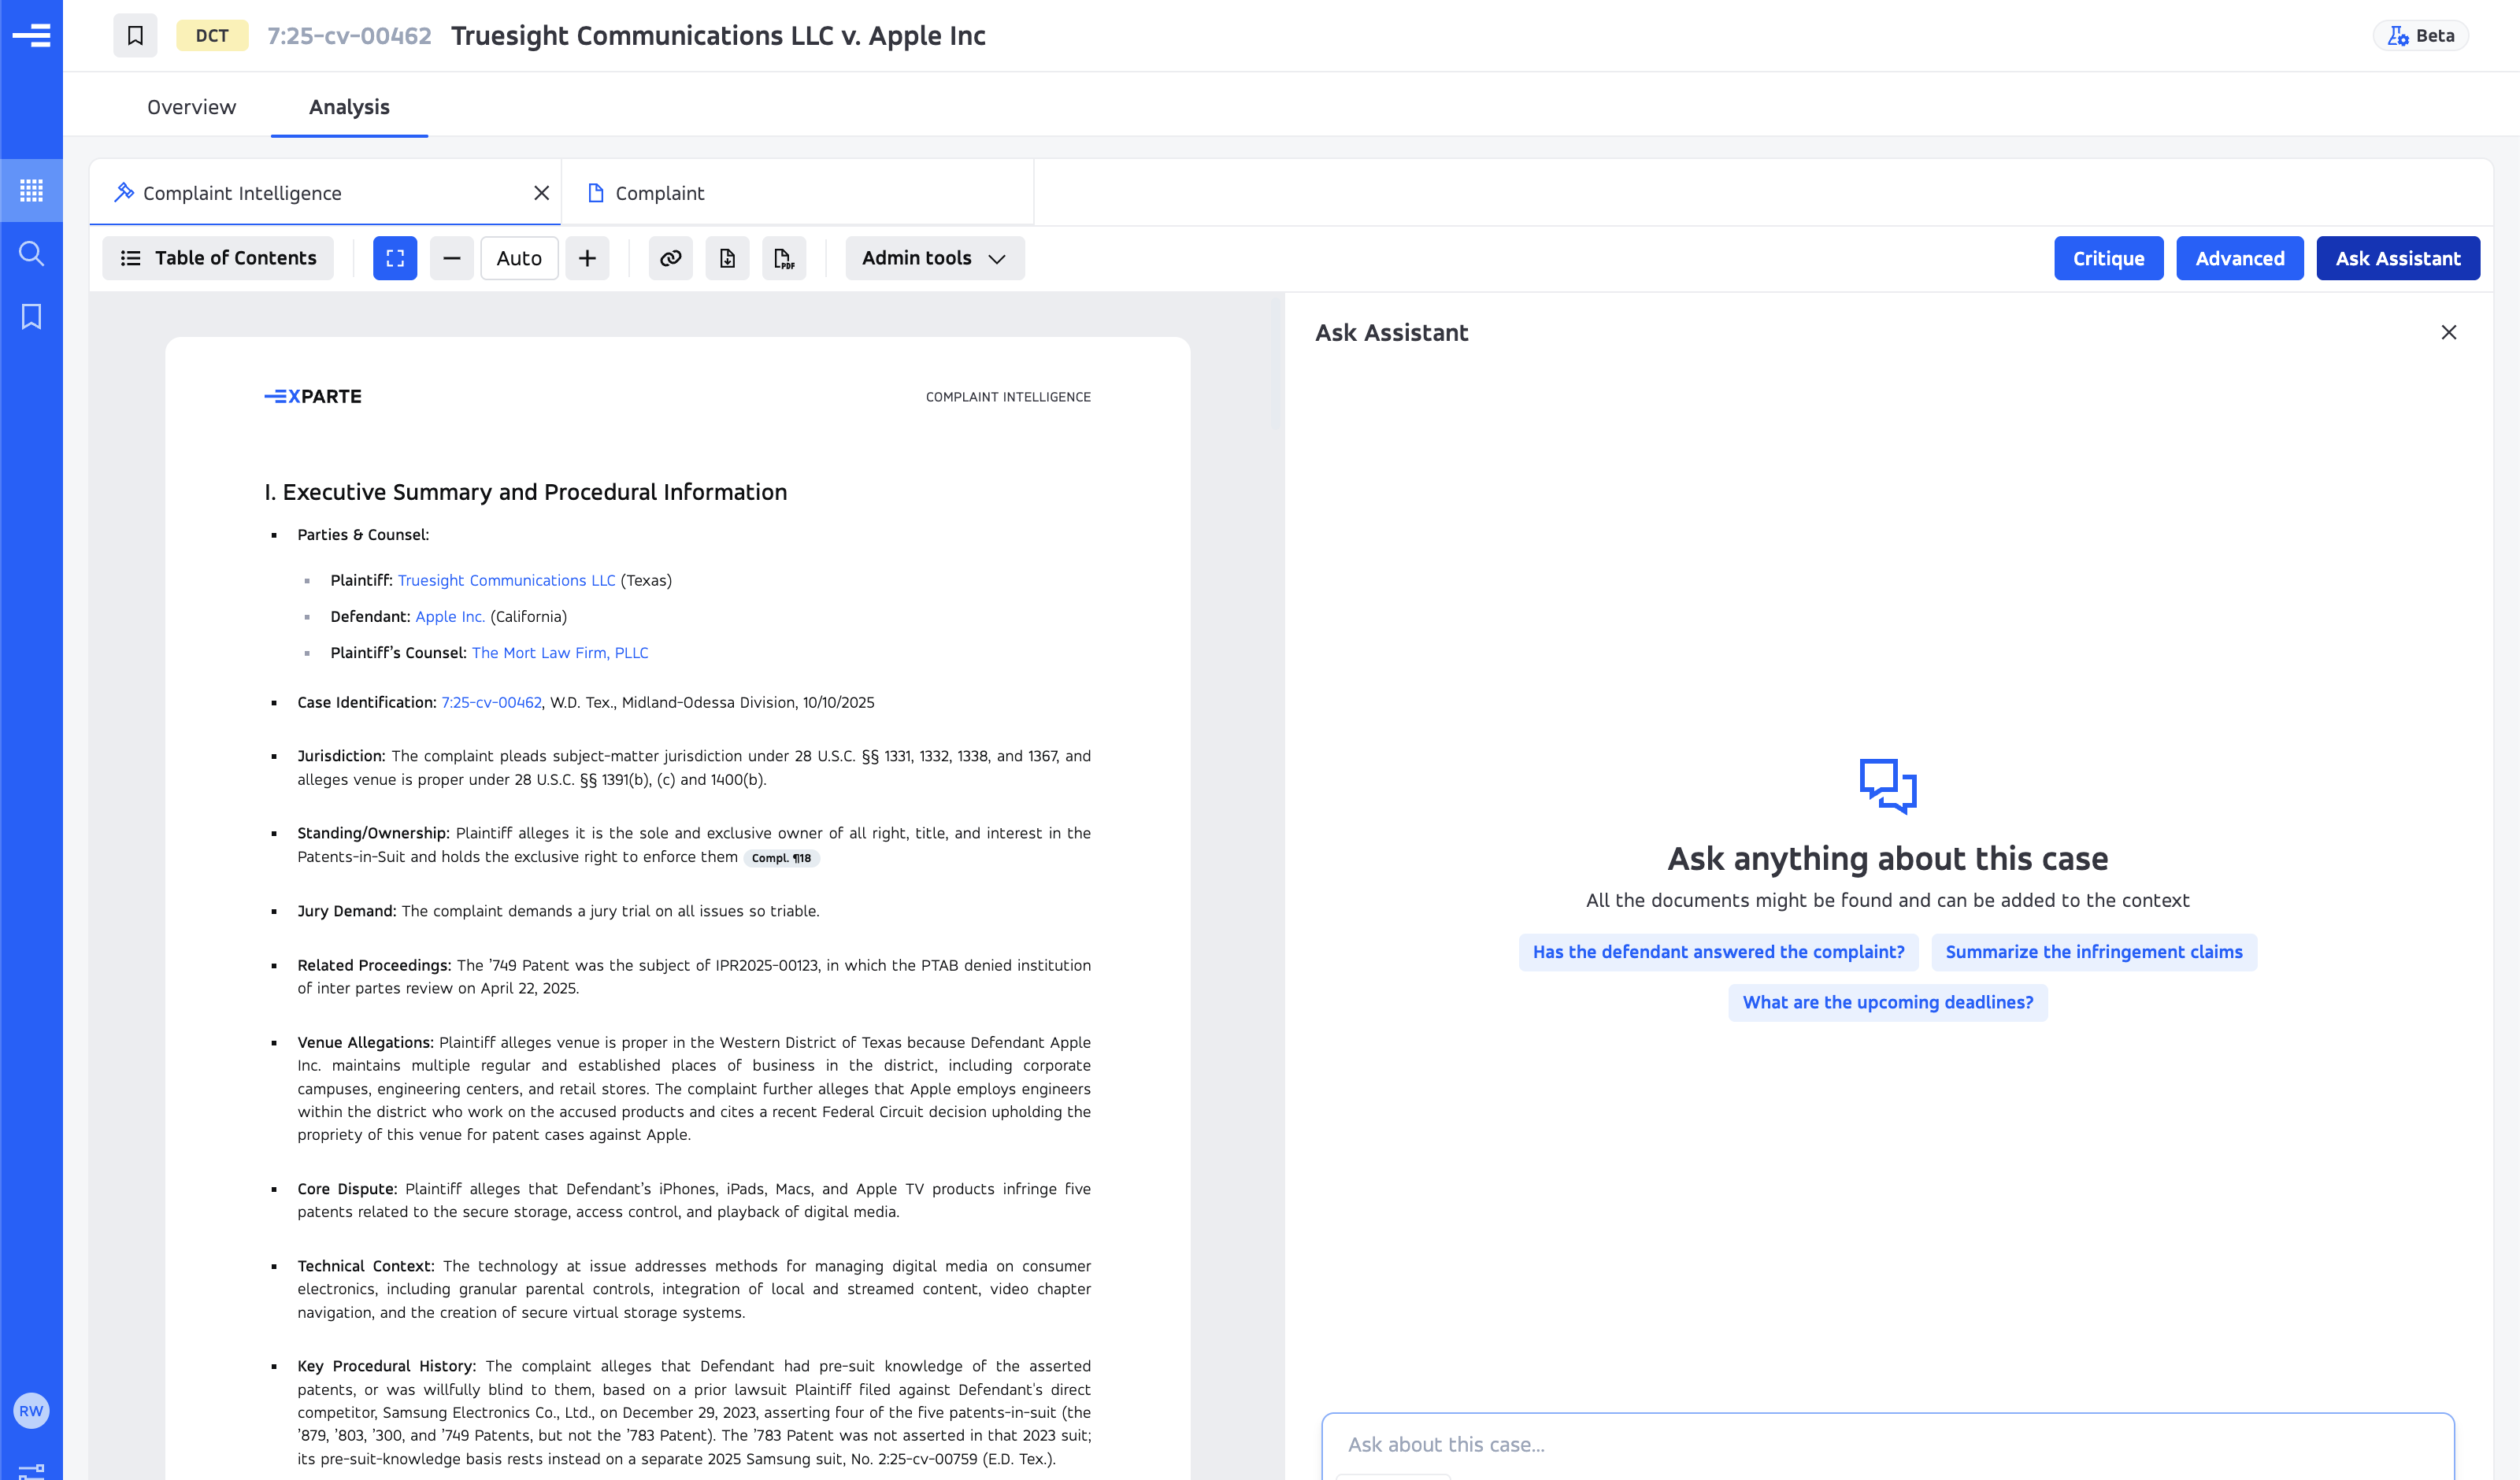The height and width of the screenshot is (1480, 2520).
Task: Open saved bookmarks in sidebar
Action: (x=31, y=317)
